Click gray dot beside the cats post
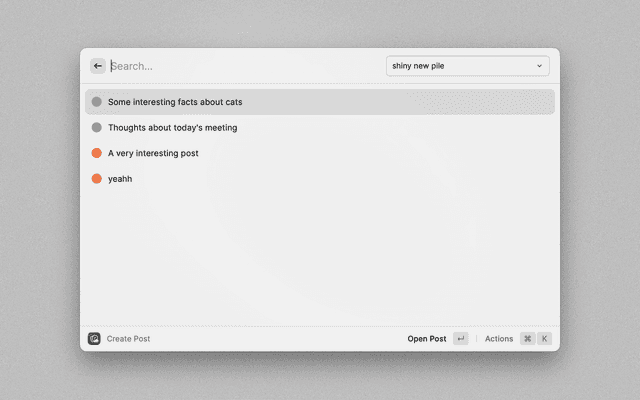 click(97, 102)
